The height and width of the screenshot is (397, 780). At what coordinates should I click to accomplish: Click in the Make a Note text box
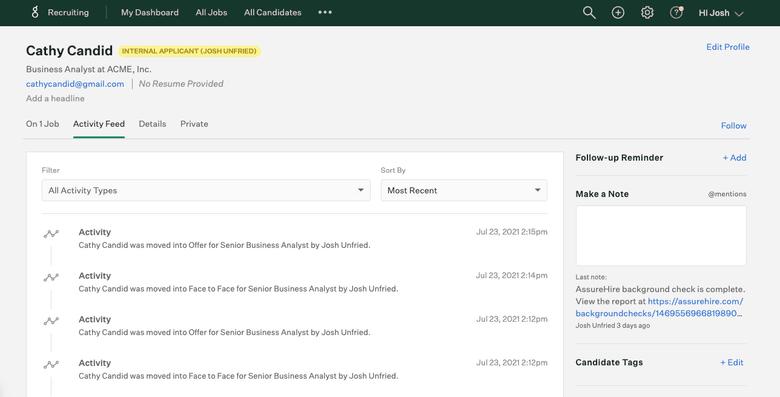tap(661, 236)
